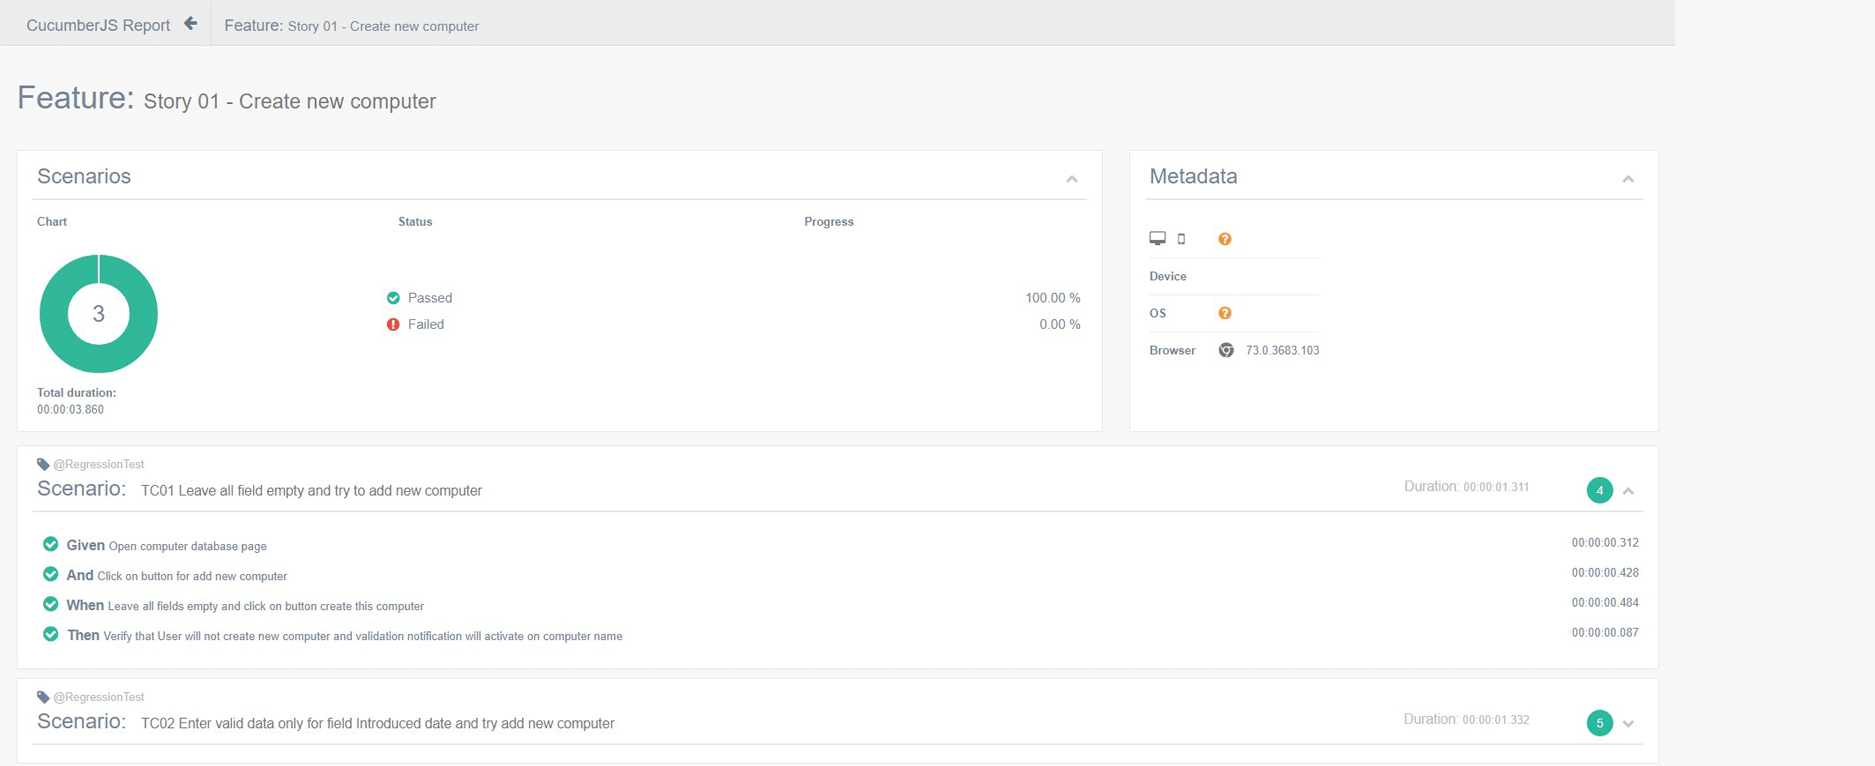
Task: Click TC01 duration 00:00:01.311
Action: tap(1496, 487)
